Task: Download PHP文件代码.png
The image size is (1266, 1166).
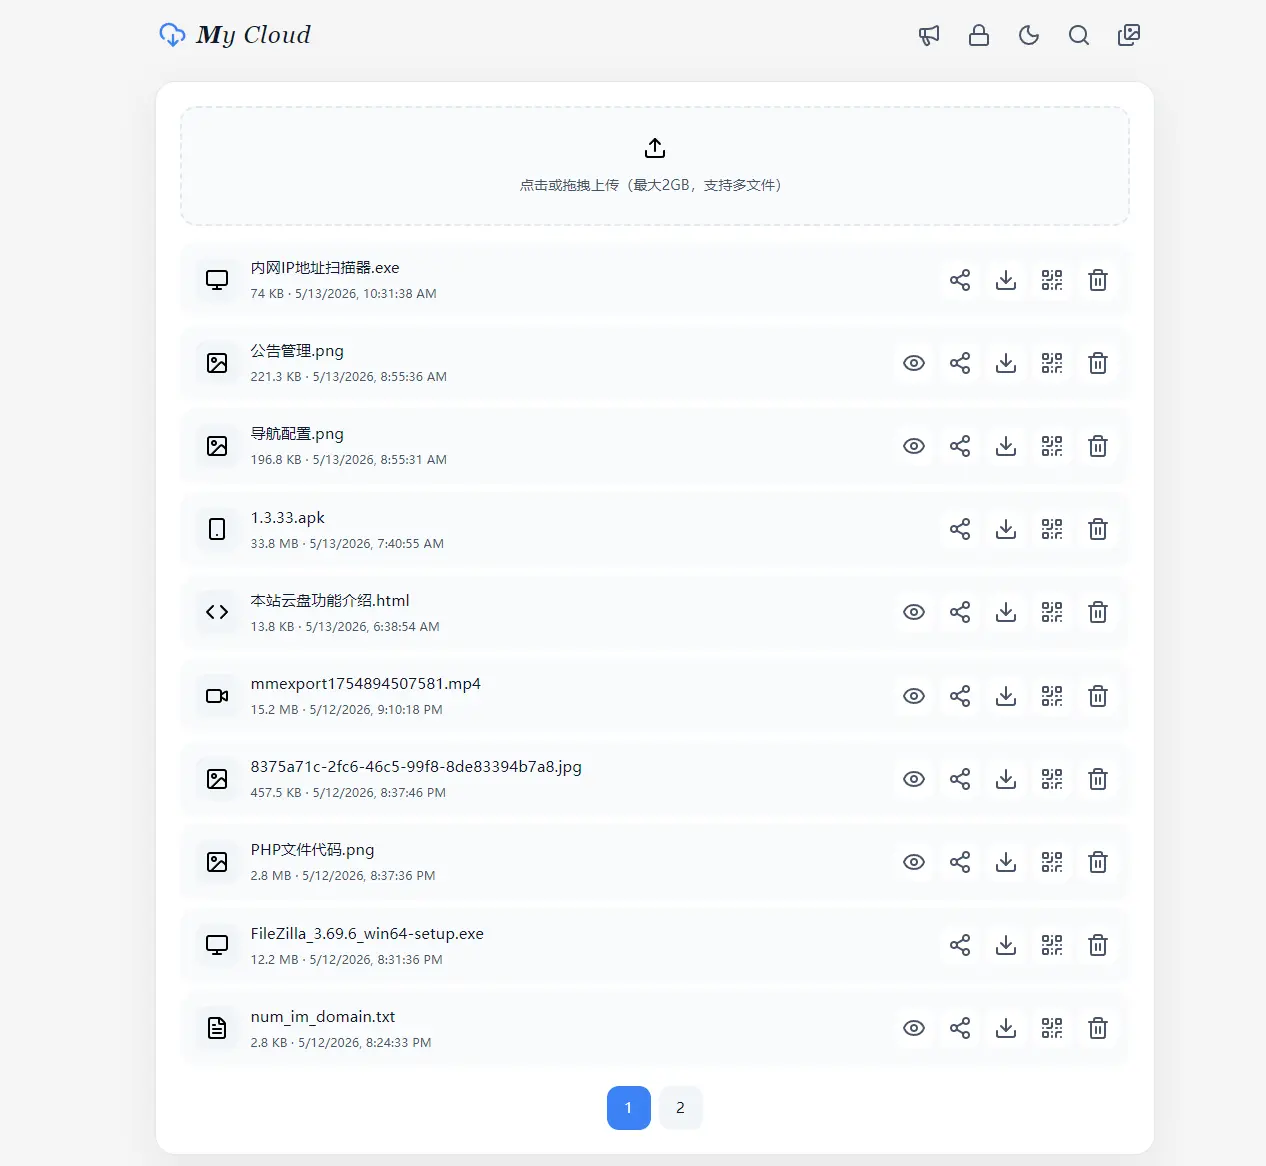Action: pos(1006,862)
